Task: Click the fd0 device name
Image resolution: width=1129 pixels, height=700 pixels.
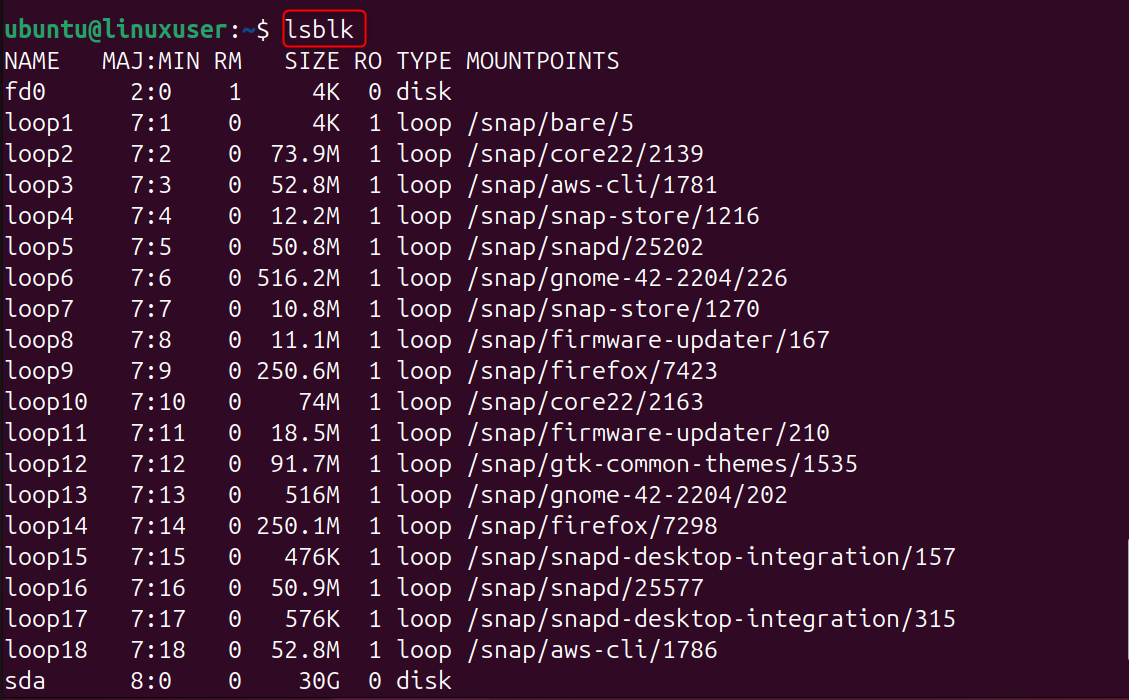Action: coord(25,92)
